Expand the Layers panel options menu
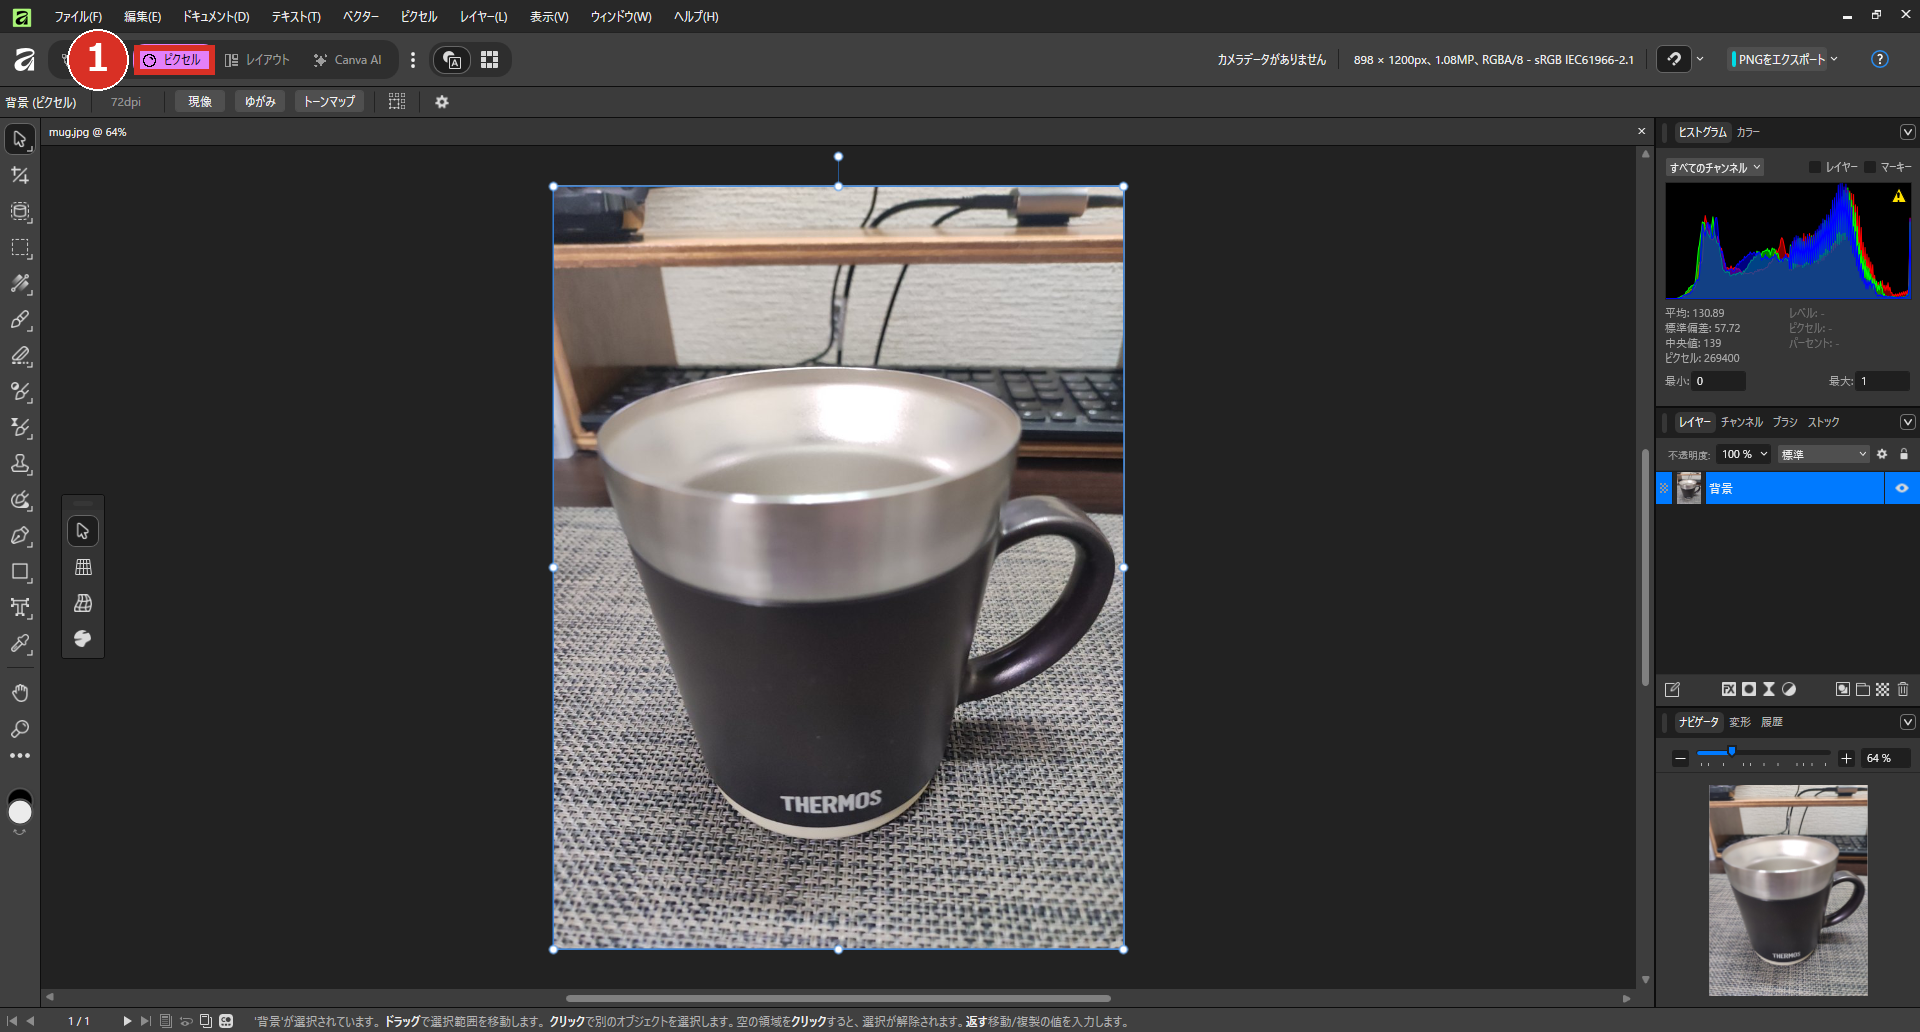The height and width of the screenshot is (1032, 1920). [1907, 422]
